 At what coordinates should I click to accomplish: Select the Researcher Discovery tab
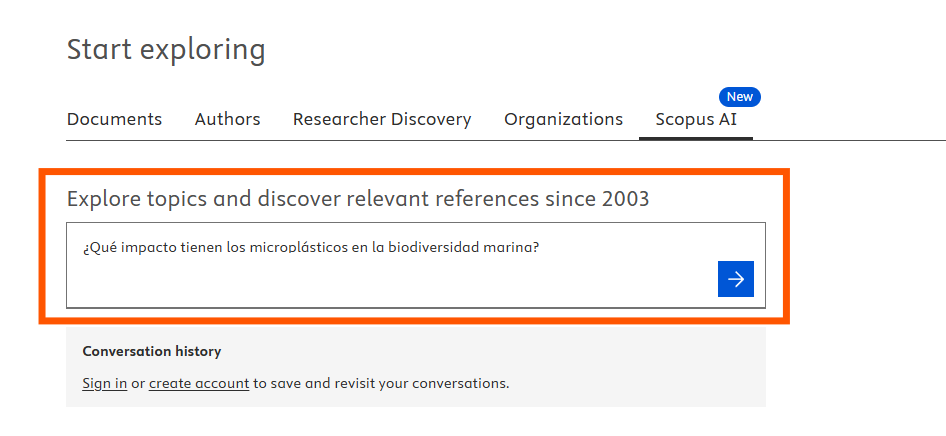click(382, 119)
